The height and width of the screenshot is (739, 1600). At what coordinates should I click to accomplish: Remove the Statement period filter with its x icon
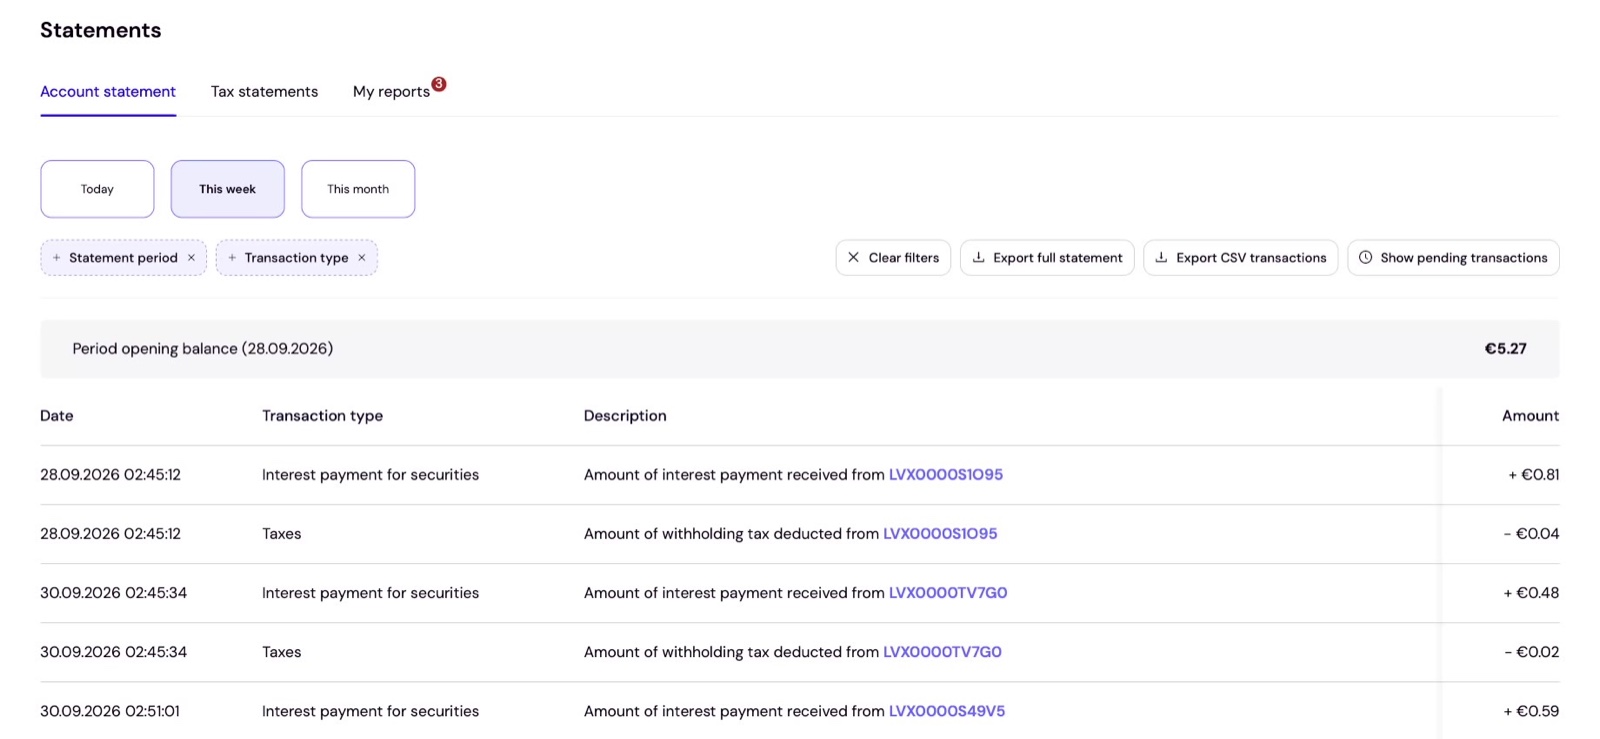click(x=191, y=258)
